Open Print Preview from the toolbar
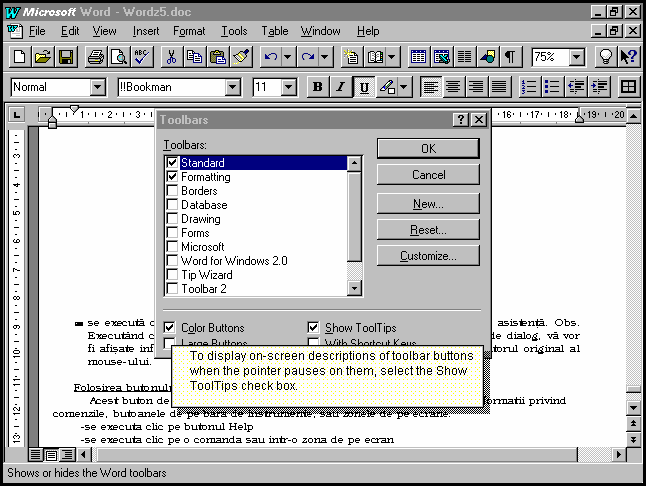The height and width of the screenshot is (486, 646). pos(119,57)
